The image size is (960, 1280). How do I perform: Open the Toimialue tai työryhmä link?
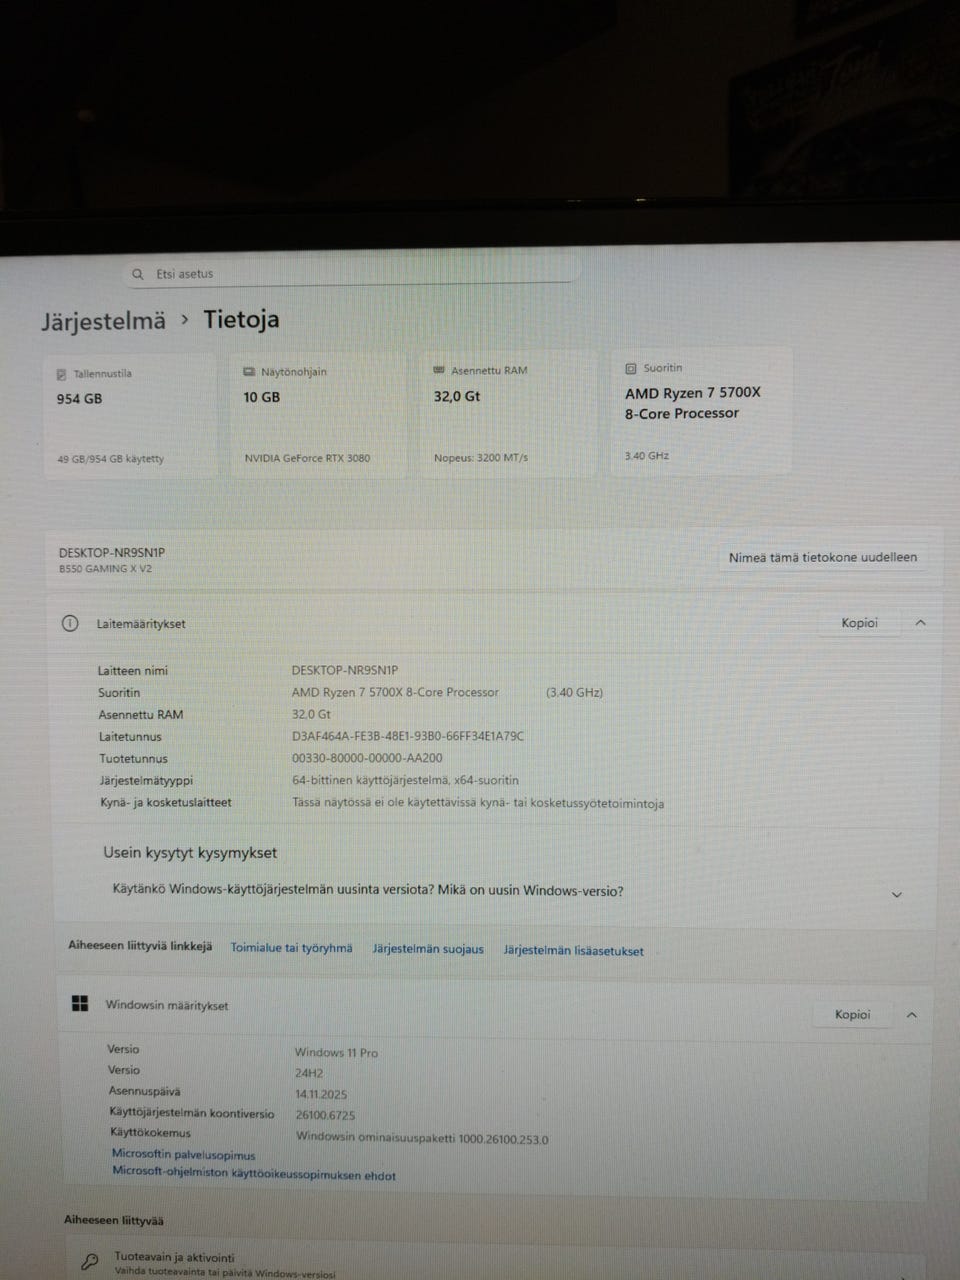291,948
